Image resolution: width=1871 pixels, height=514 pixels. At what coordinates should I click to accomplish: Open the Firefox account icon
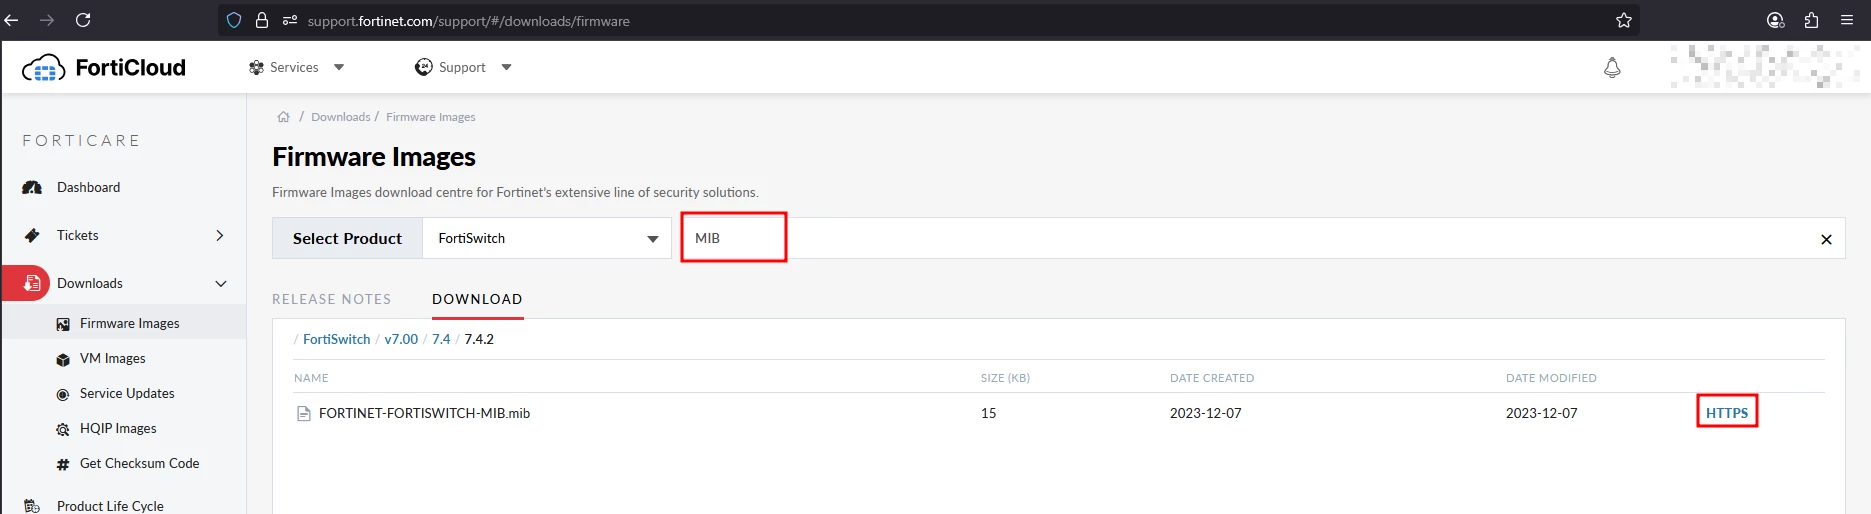point(1776,20)
